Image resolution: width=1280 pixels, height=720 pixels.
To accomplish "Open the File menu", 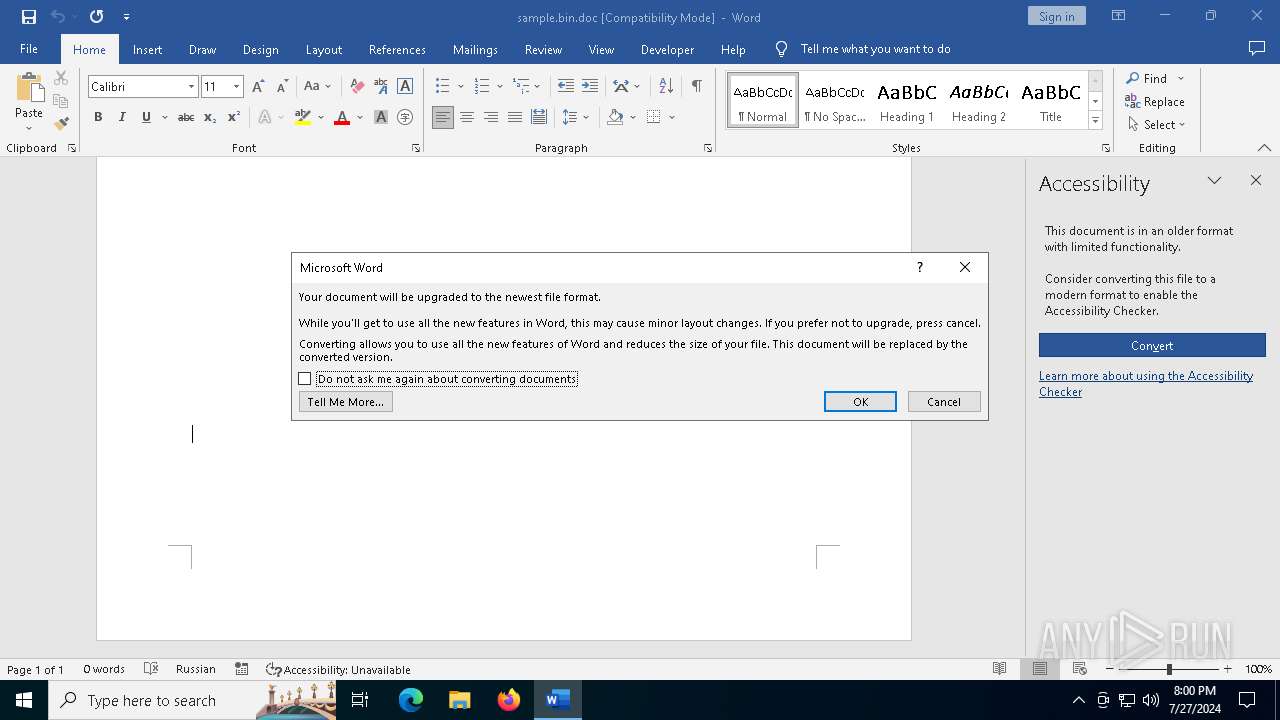I will click(29, 49).
